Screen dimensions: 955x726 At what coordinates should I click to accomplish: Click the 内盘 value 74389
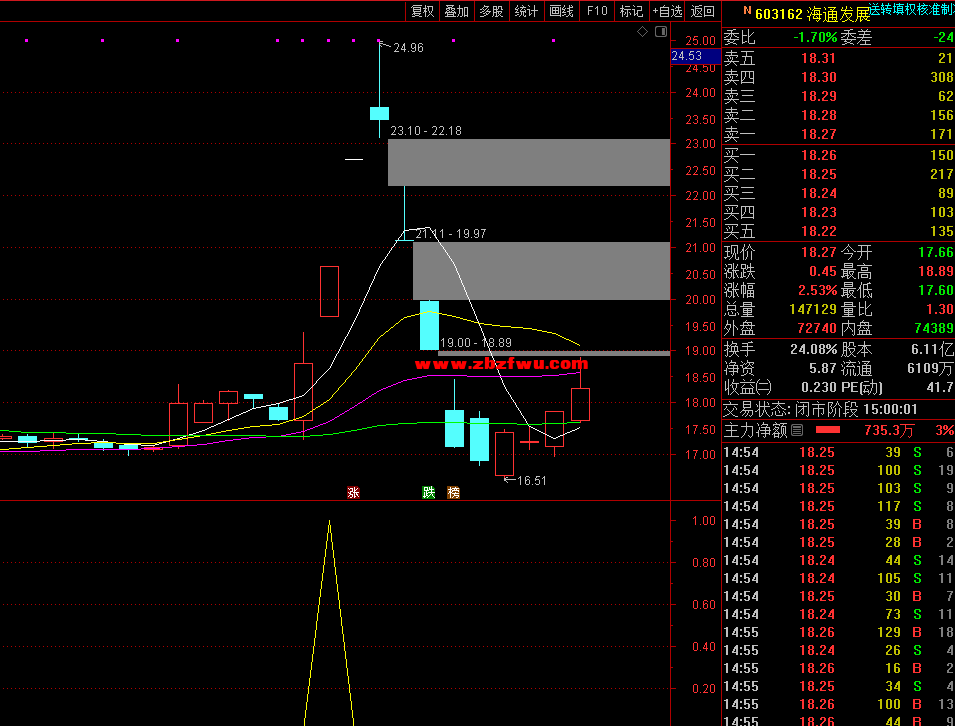934,328
